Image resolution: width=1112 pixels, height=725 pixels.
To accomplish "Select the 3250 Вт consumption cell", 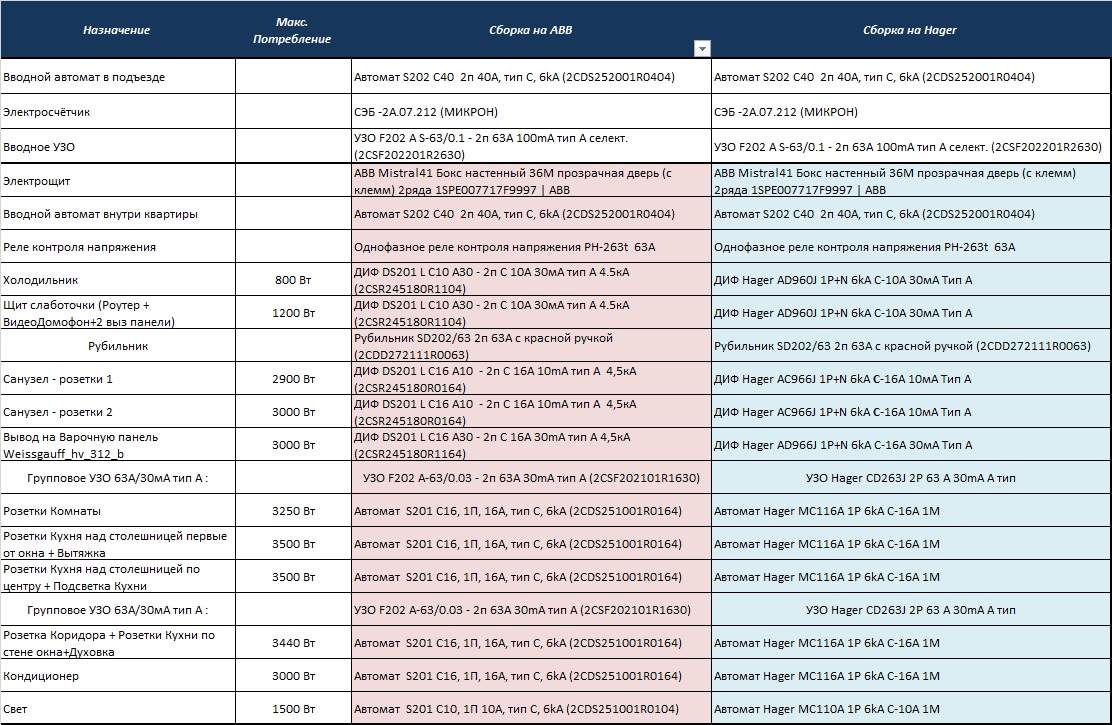I will pyautogui.click(x=293, y=511).
